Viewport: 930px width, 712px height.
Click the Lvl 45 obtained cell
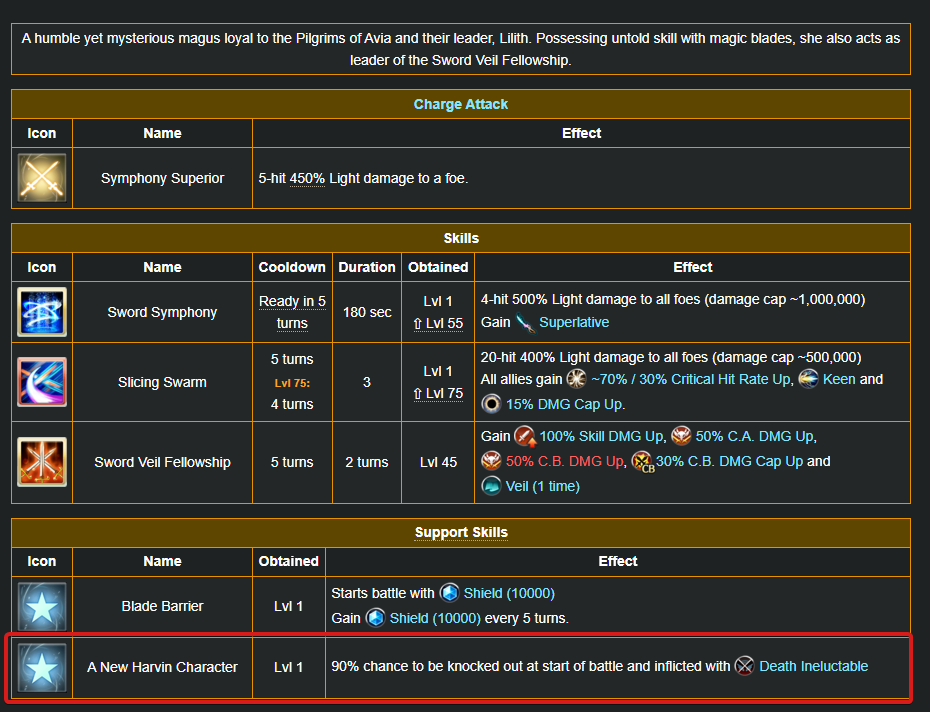pos(438,462)
